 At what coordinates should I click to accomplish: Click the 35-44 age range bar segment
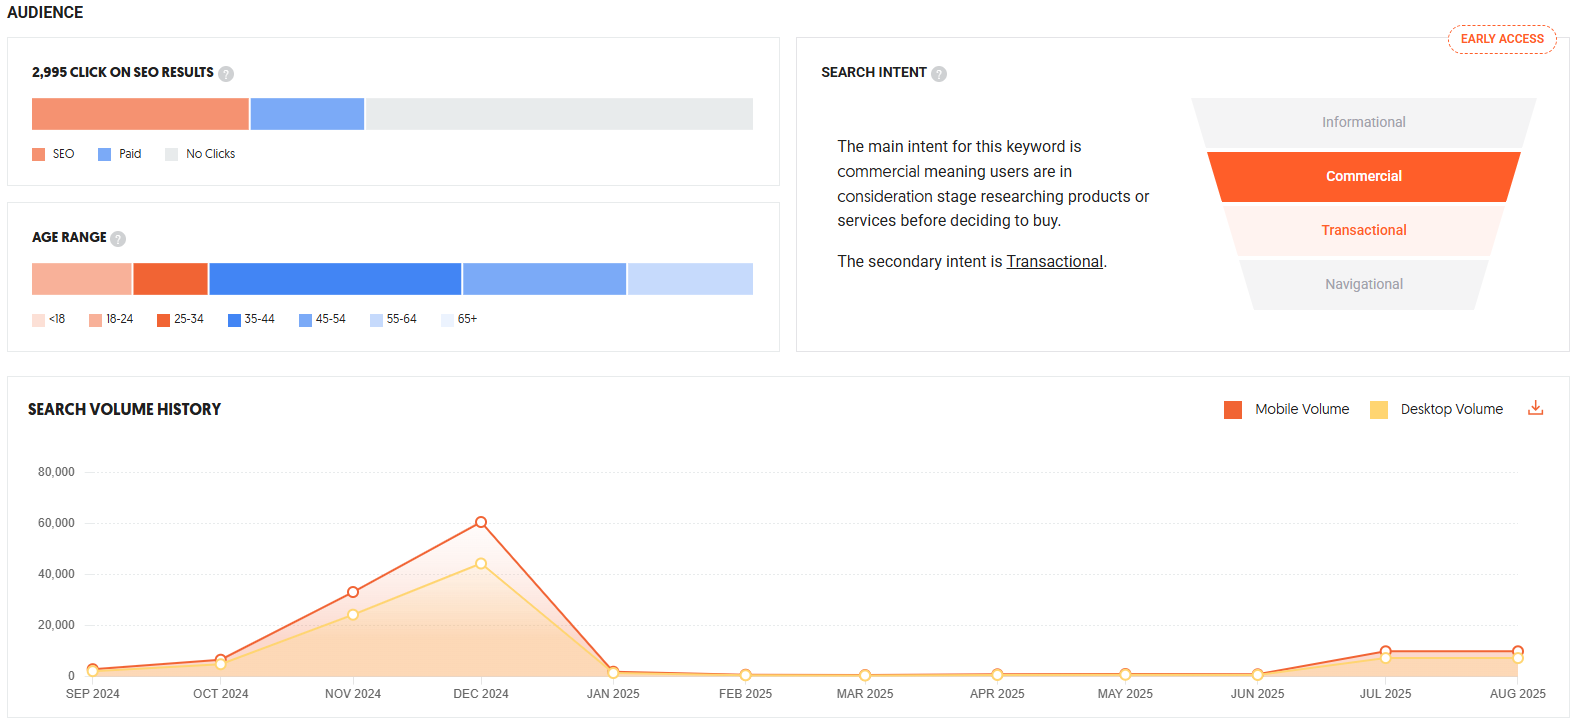pyautogui.click(x=335, y=279)
